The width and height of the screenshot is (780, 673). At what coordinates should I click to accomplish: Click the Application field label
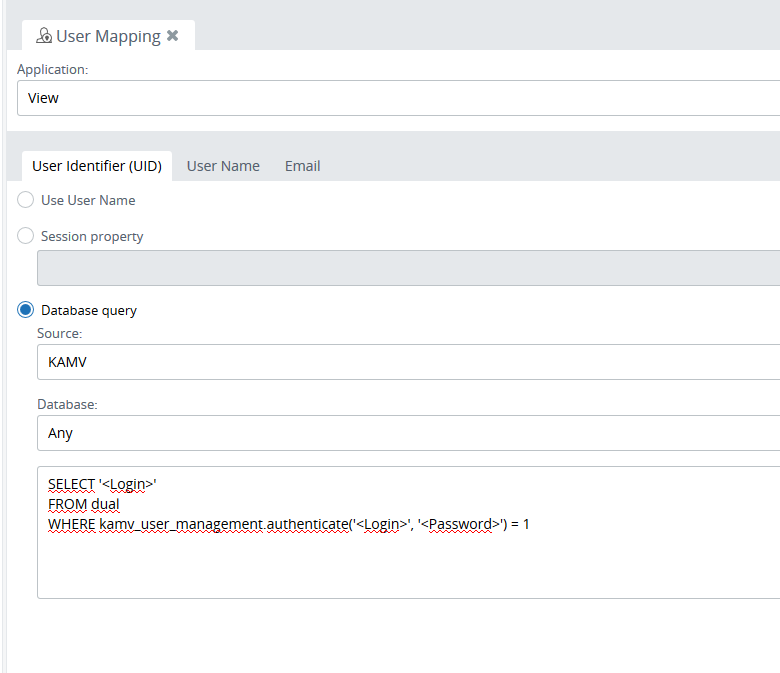(53, 70)
